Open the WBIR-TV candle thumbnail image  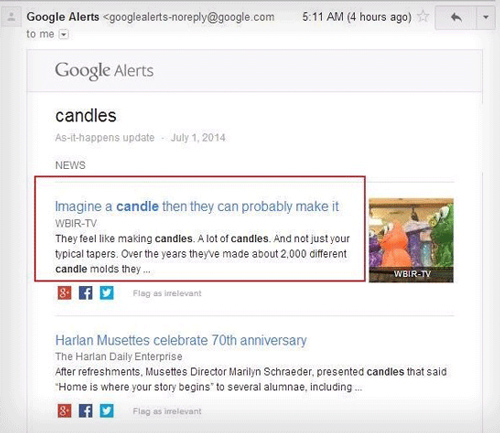point(411,240)
